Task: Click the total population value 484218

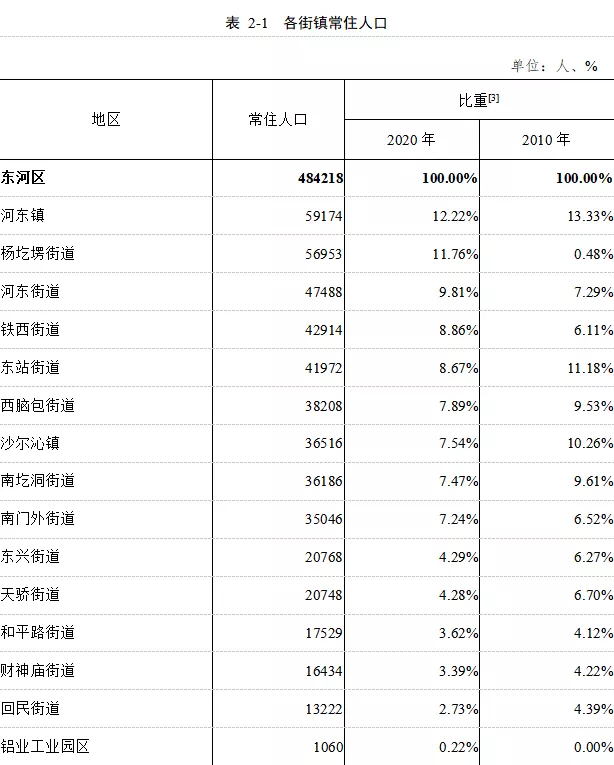Action: 320,178
